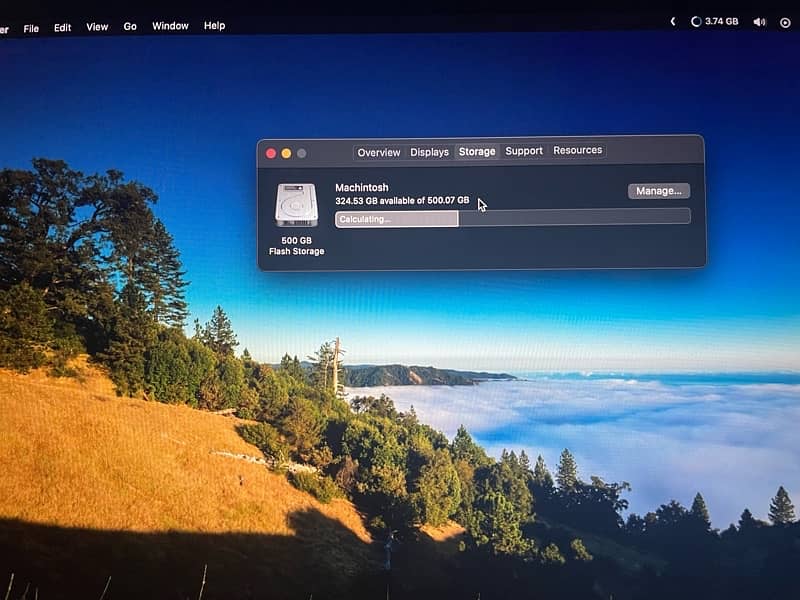Open the Go menu
This screenshot has height=600, width=800.
(x=130, y=27)
